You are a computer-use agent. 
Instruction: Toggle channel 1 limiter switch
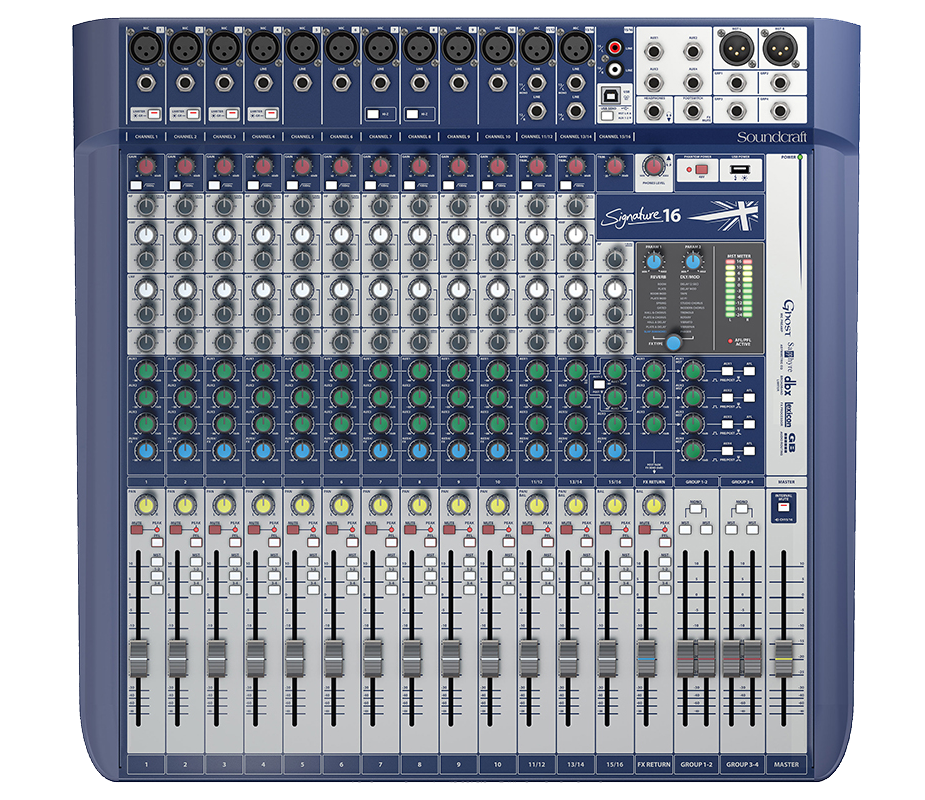coord(153,113)
